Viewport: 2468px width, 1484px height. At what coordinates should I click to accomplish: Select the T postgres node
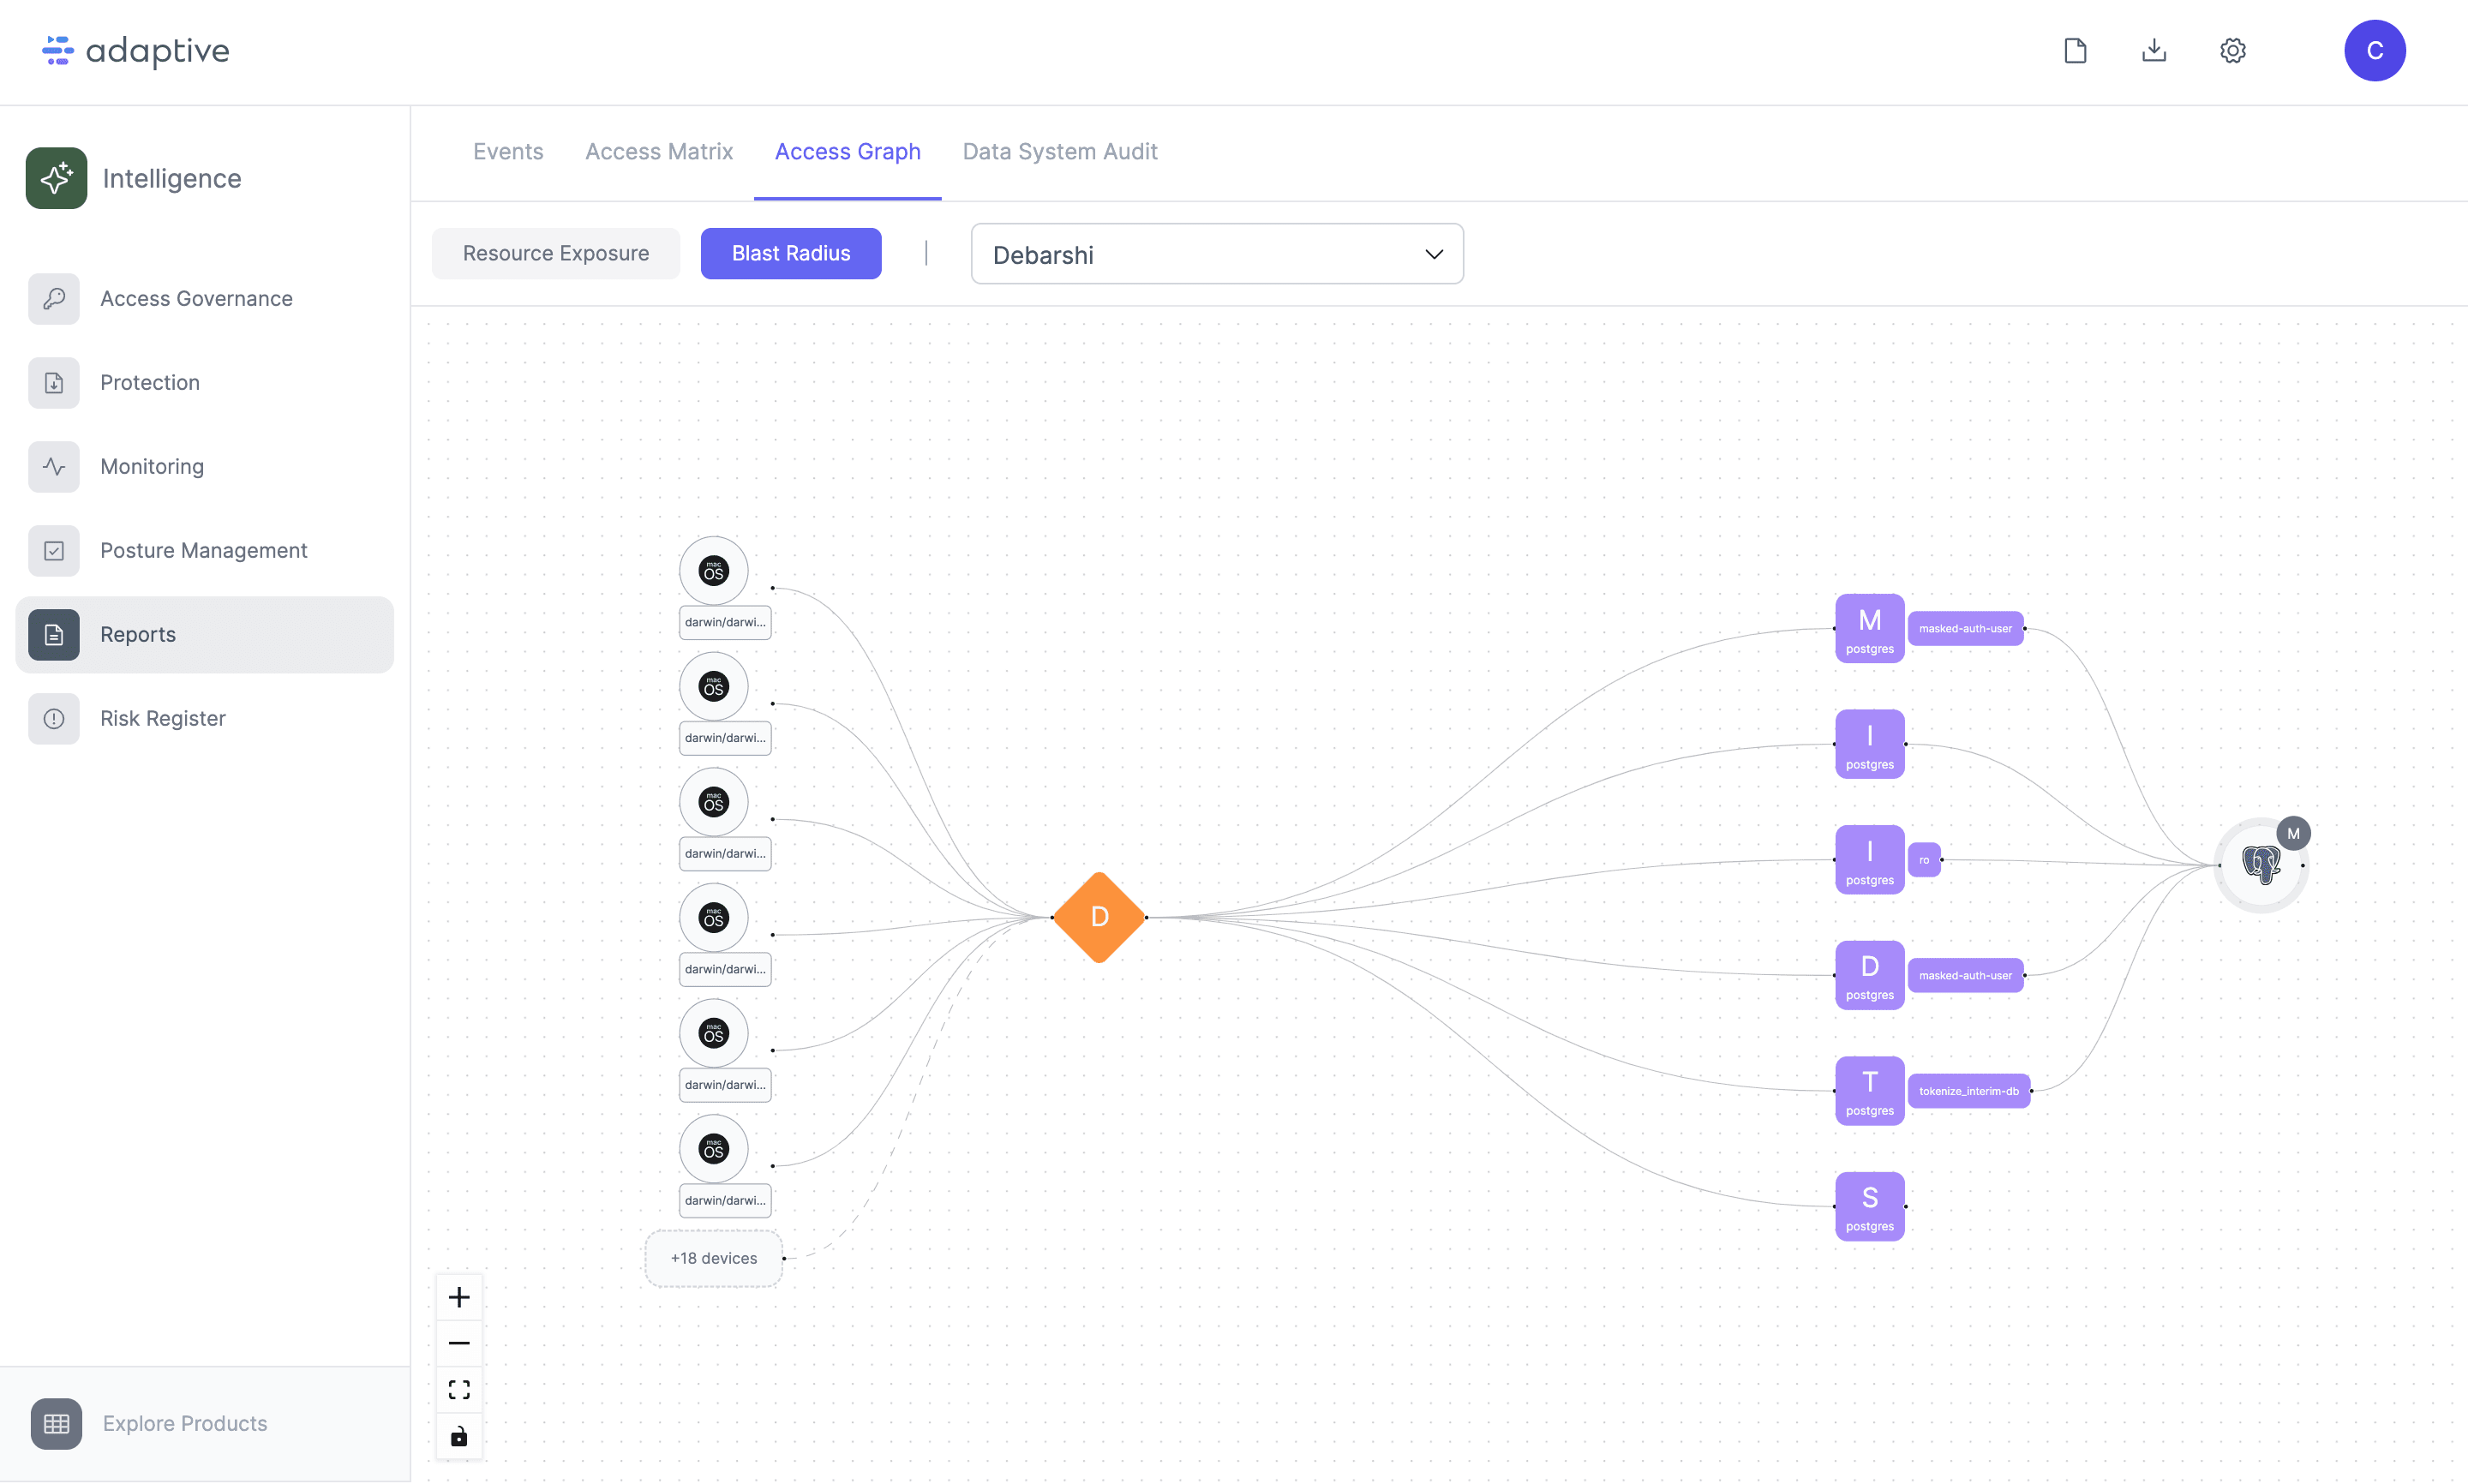1869,1091
